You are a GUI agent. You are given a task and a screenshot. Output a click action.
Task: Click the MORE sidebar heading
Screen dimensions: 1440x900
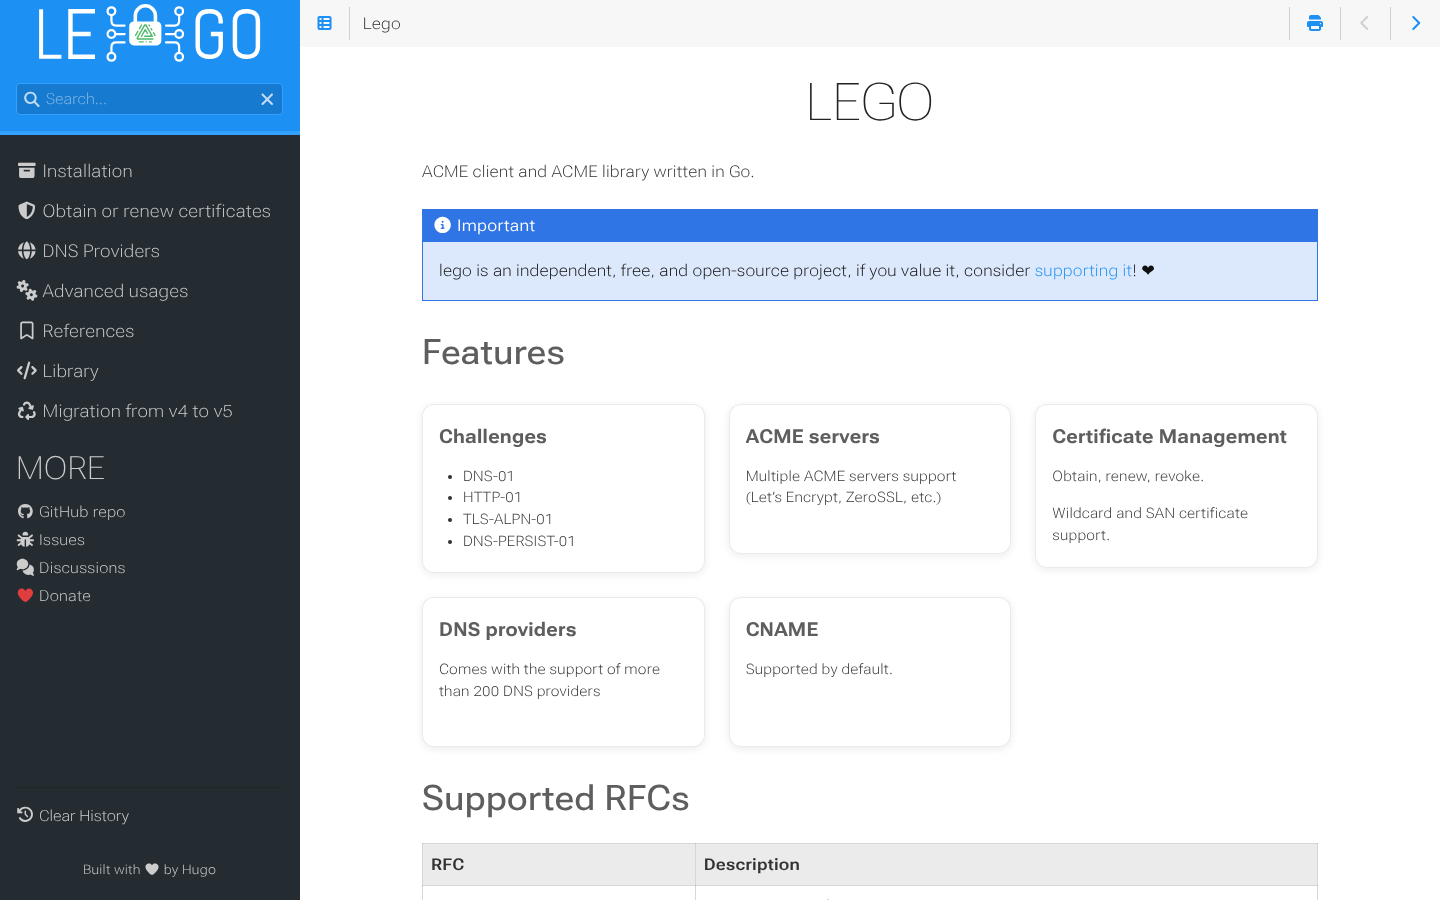pyautogui.click(x=61, y=468)
